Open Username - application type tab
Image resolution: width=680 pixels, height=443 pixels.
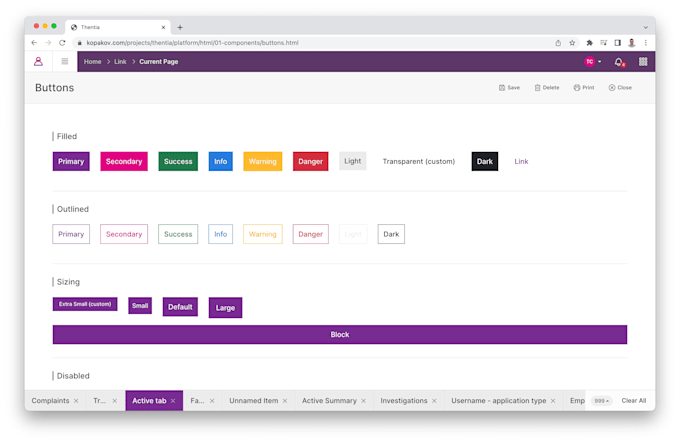(499, 401)
